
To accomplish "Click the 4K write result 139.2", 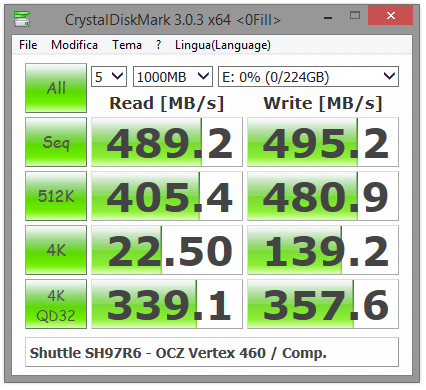I will 323,250.
